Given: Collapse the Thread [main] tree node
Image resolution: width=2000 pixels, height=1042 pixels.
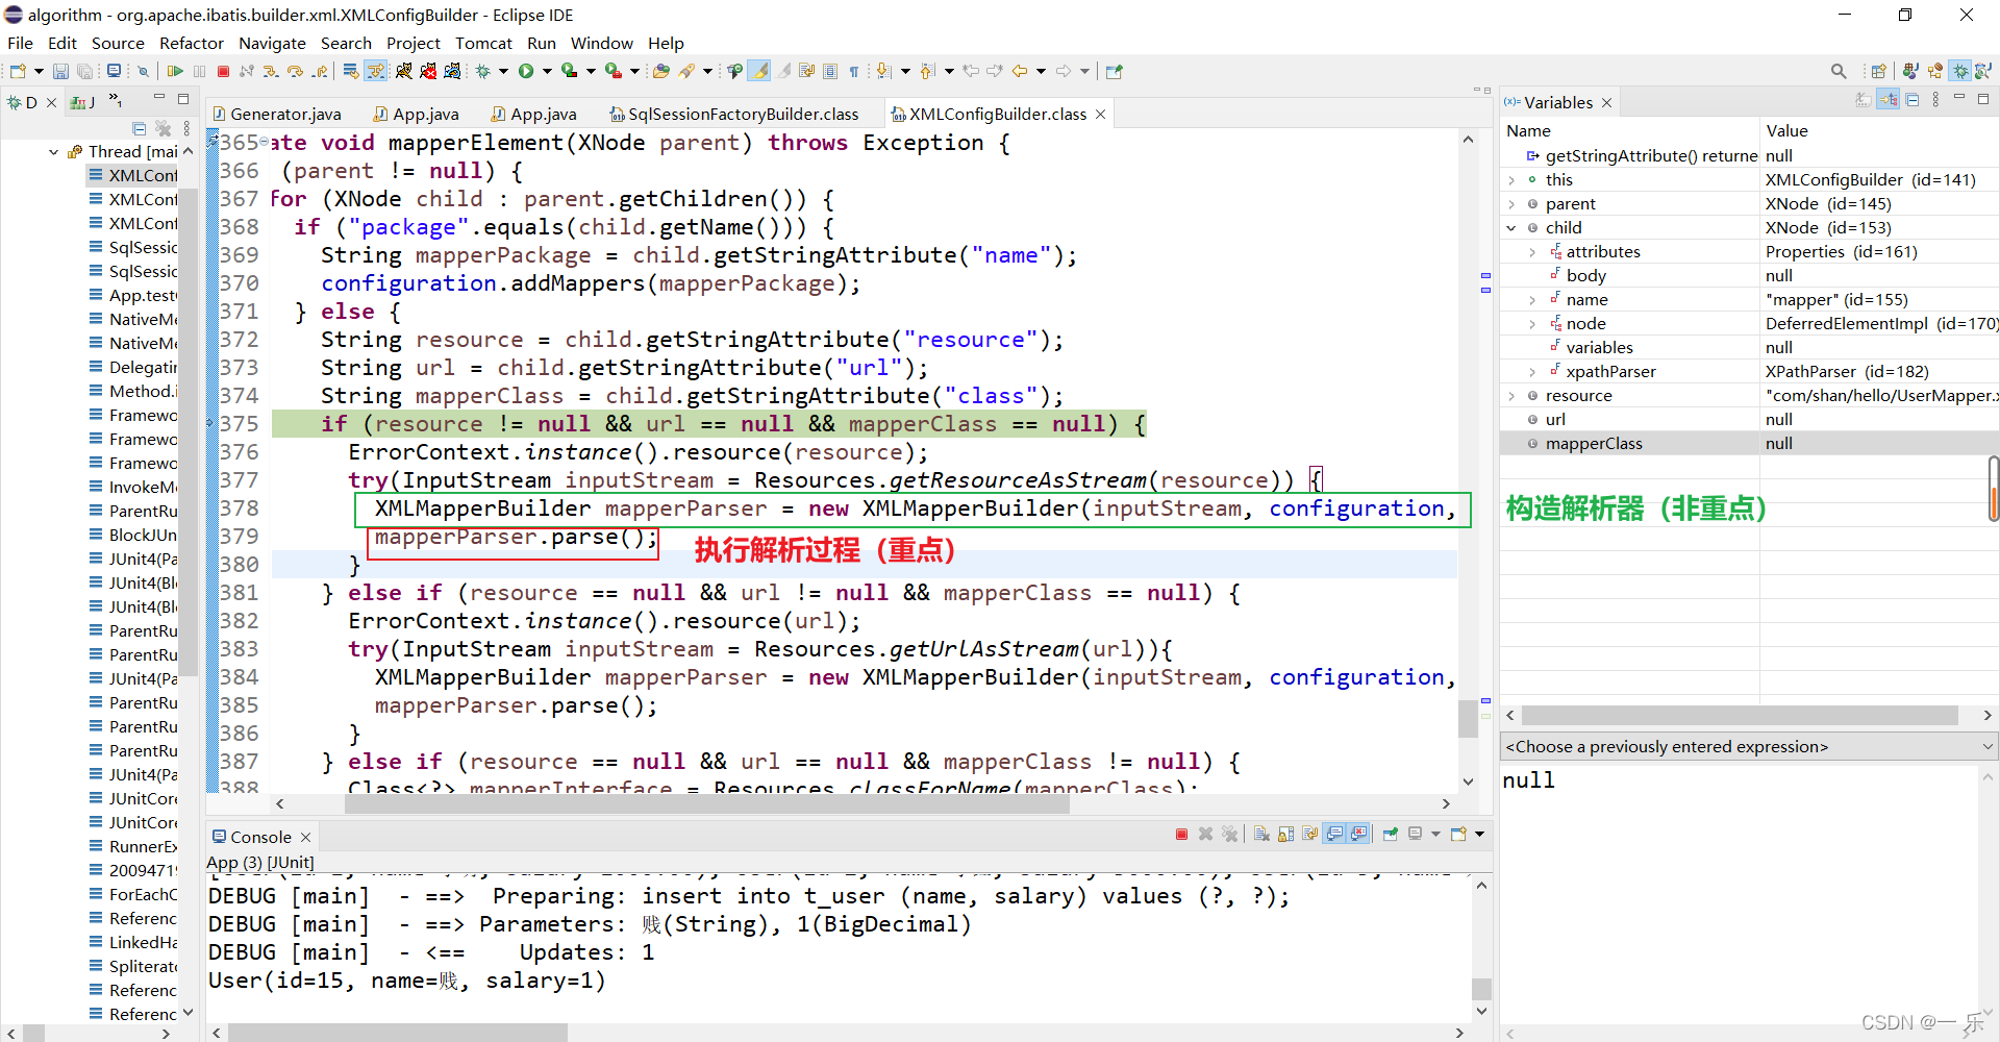Looking at the screenshot, I should click(53, 152).
